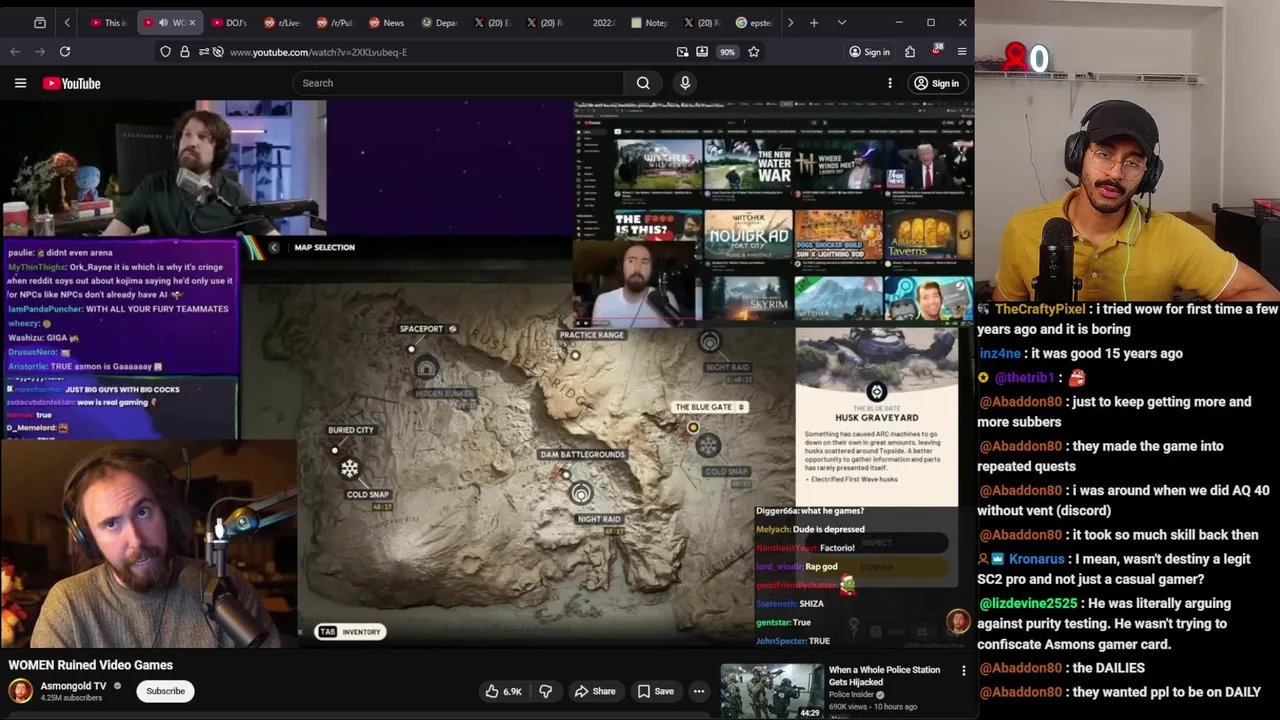Switch to the r/Live Reddit tab

click(x=282, y=22)
